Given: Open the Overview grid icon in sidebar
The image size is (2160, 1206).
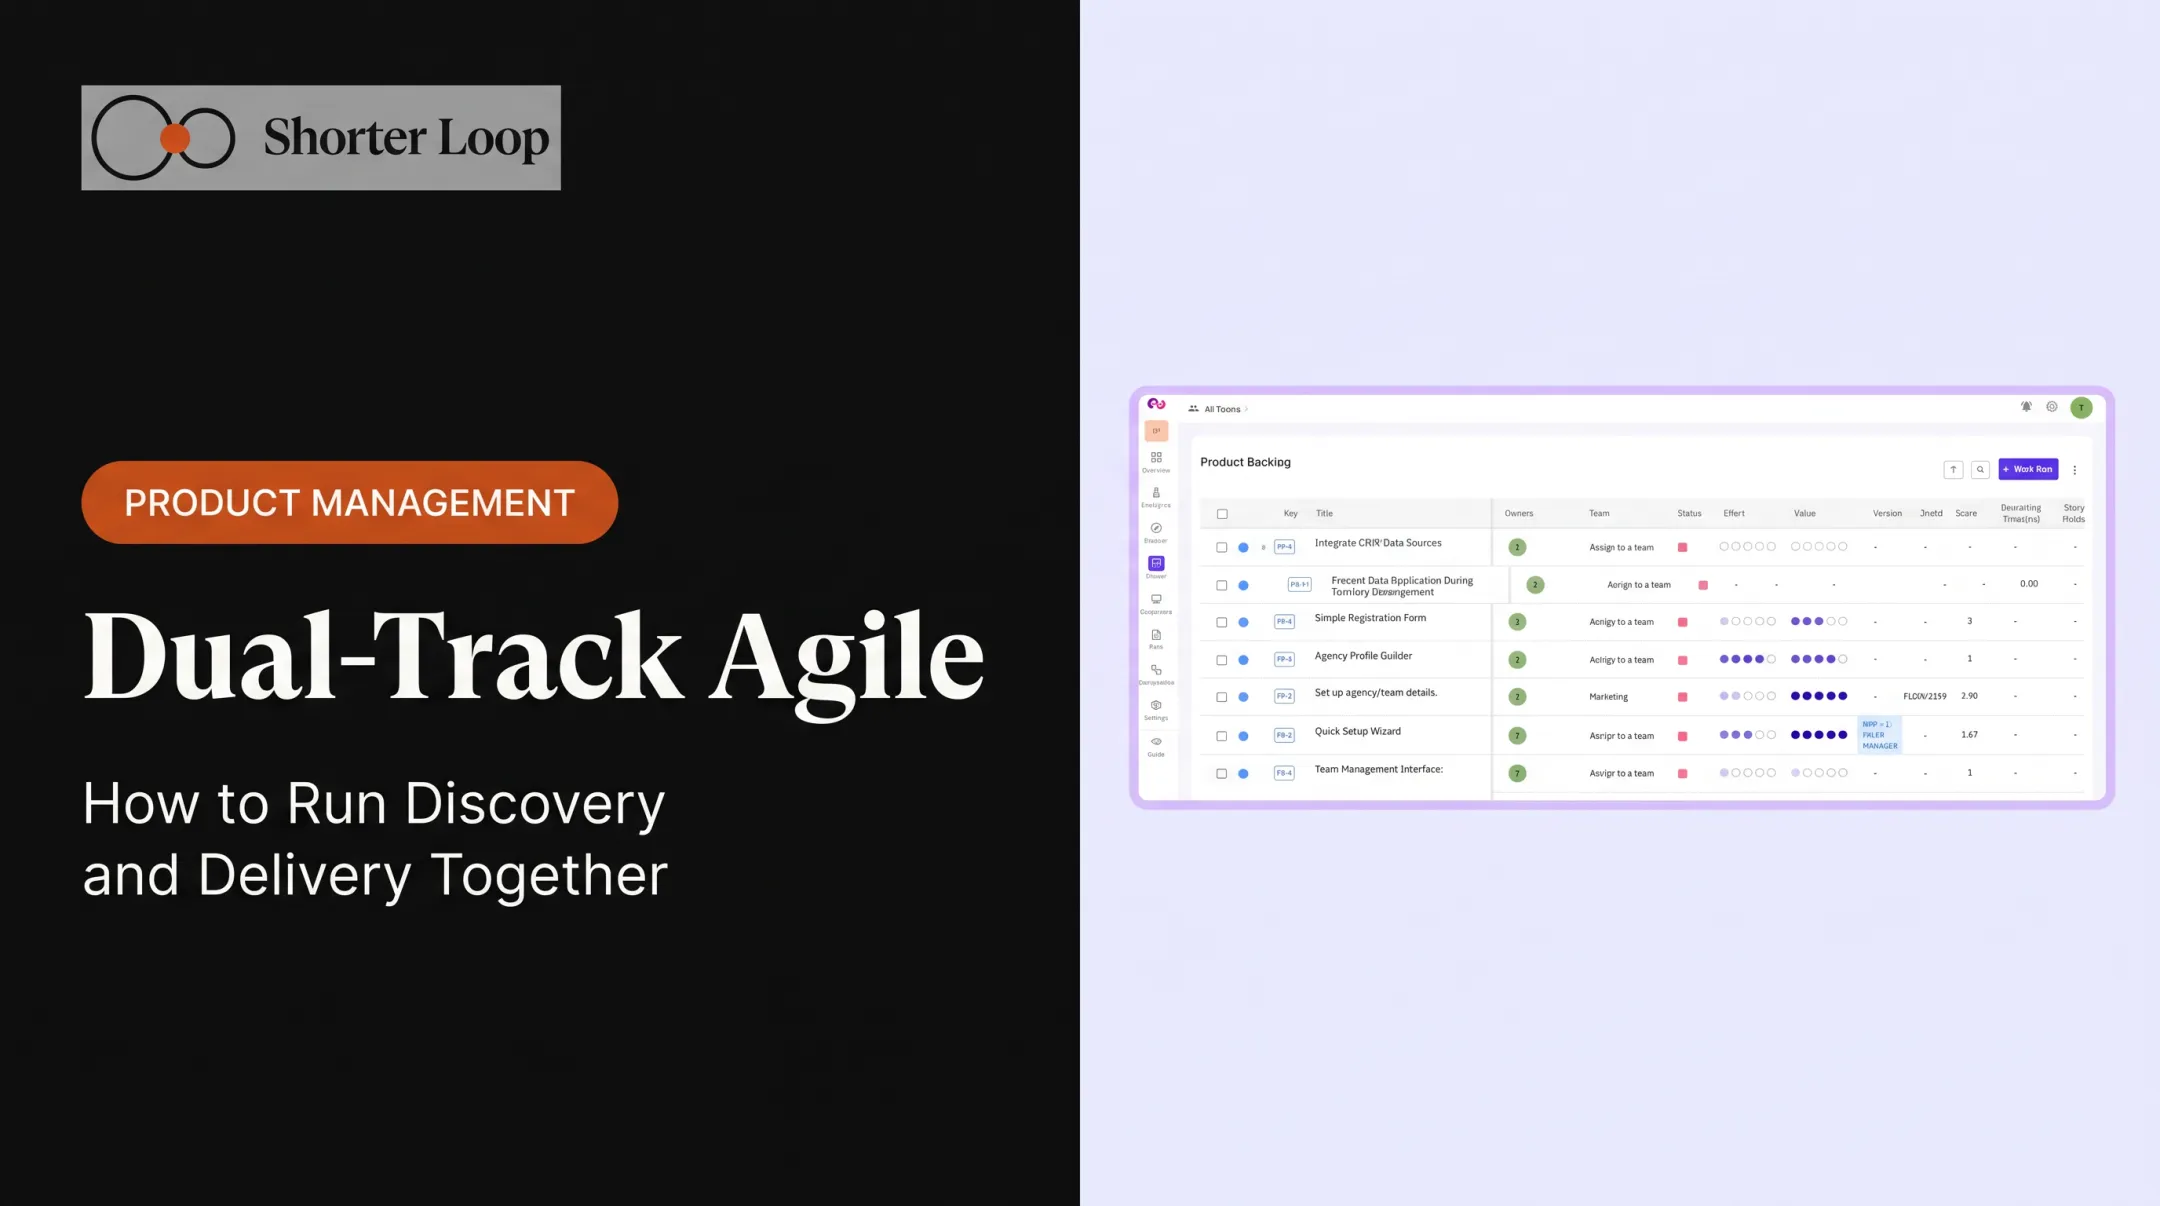Looking at the screenshot, I should pyautogui.click(x=1156, y=457).
